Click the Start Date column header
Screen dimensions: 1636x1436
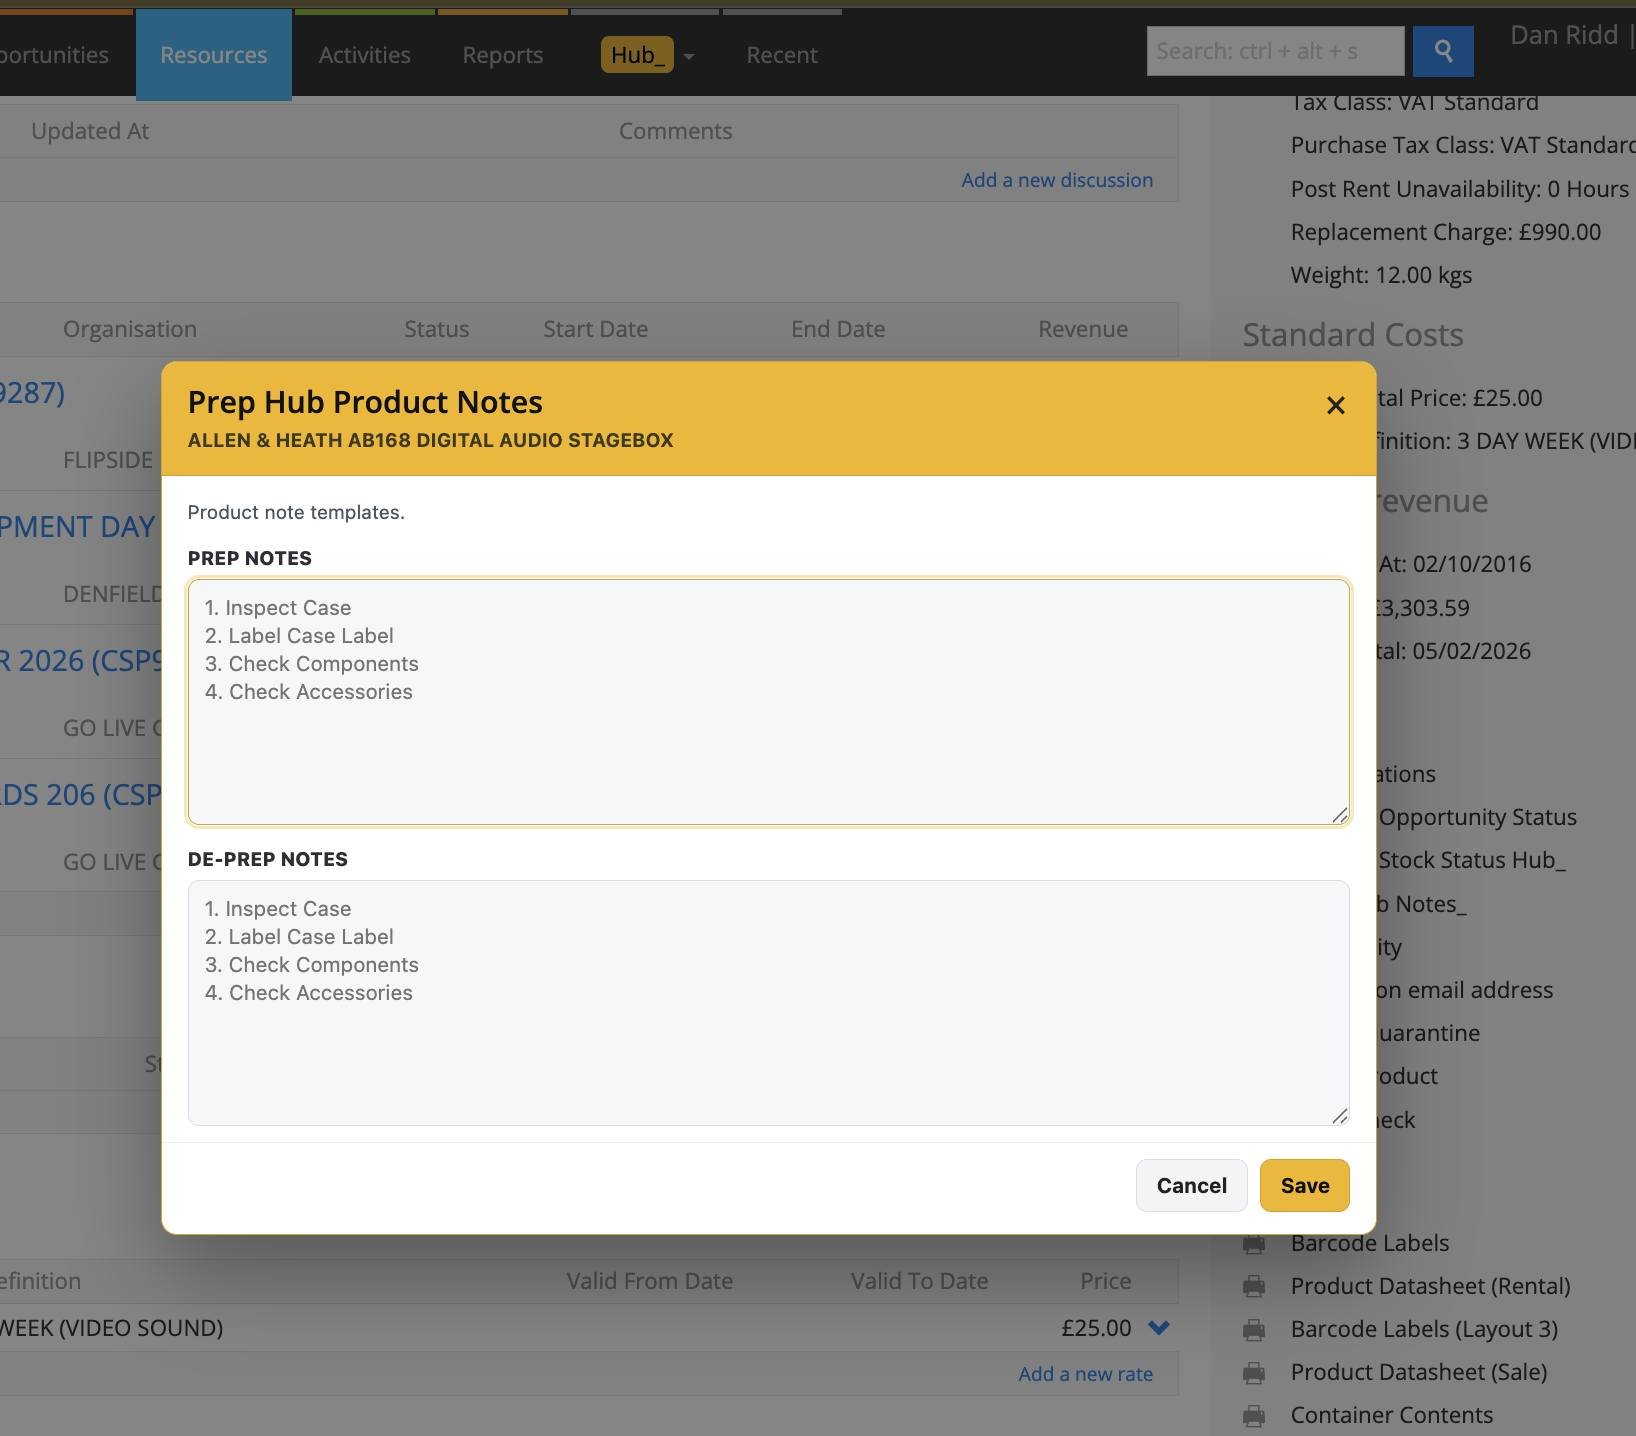pos(595,329)
